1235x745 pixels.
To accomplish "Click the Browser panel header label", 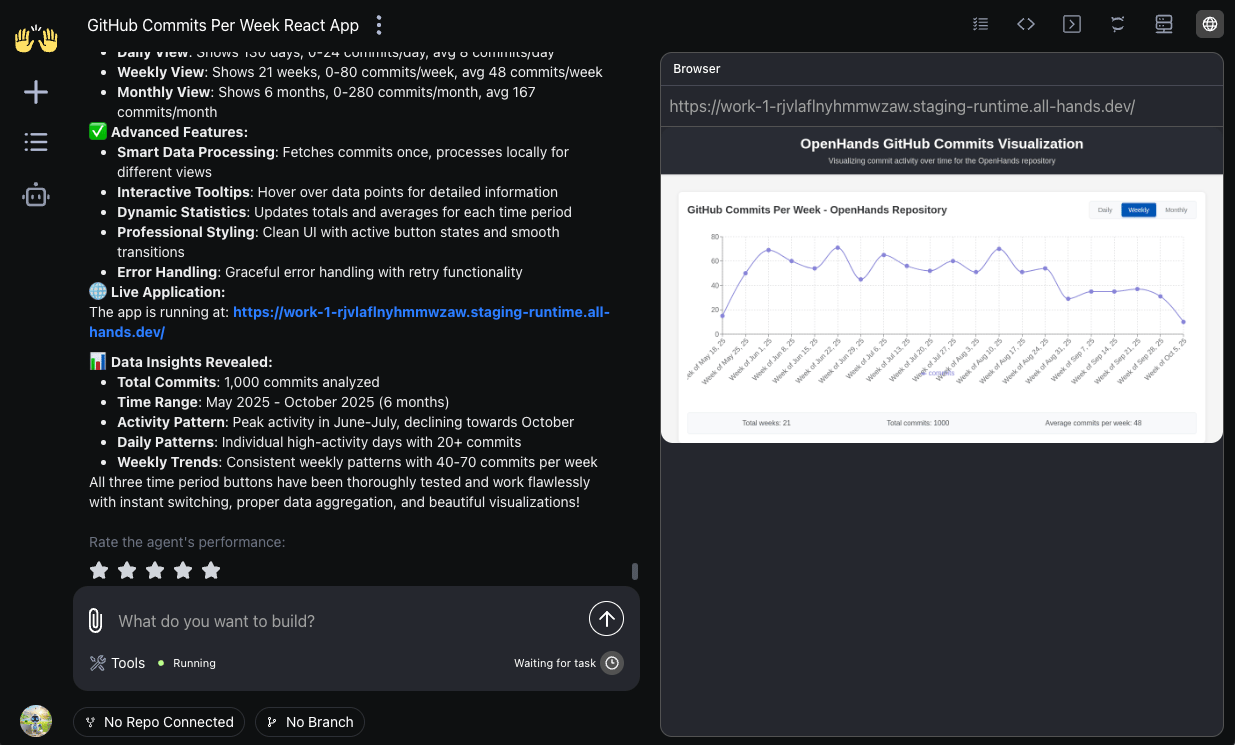I will point(696,69).
